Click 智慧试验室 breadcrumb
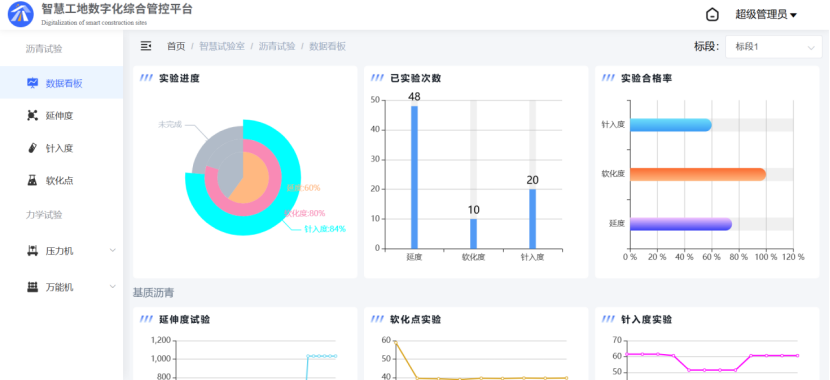Viewport: 830px width, 380px height. point(222,47)
